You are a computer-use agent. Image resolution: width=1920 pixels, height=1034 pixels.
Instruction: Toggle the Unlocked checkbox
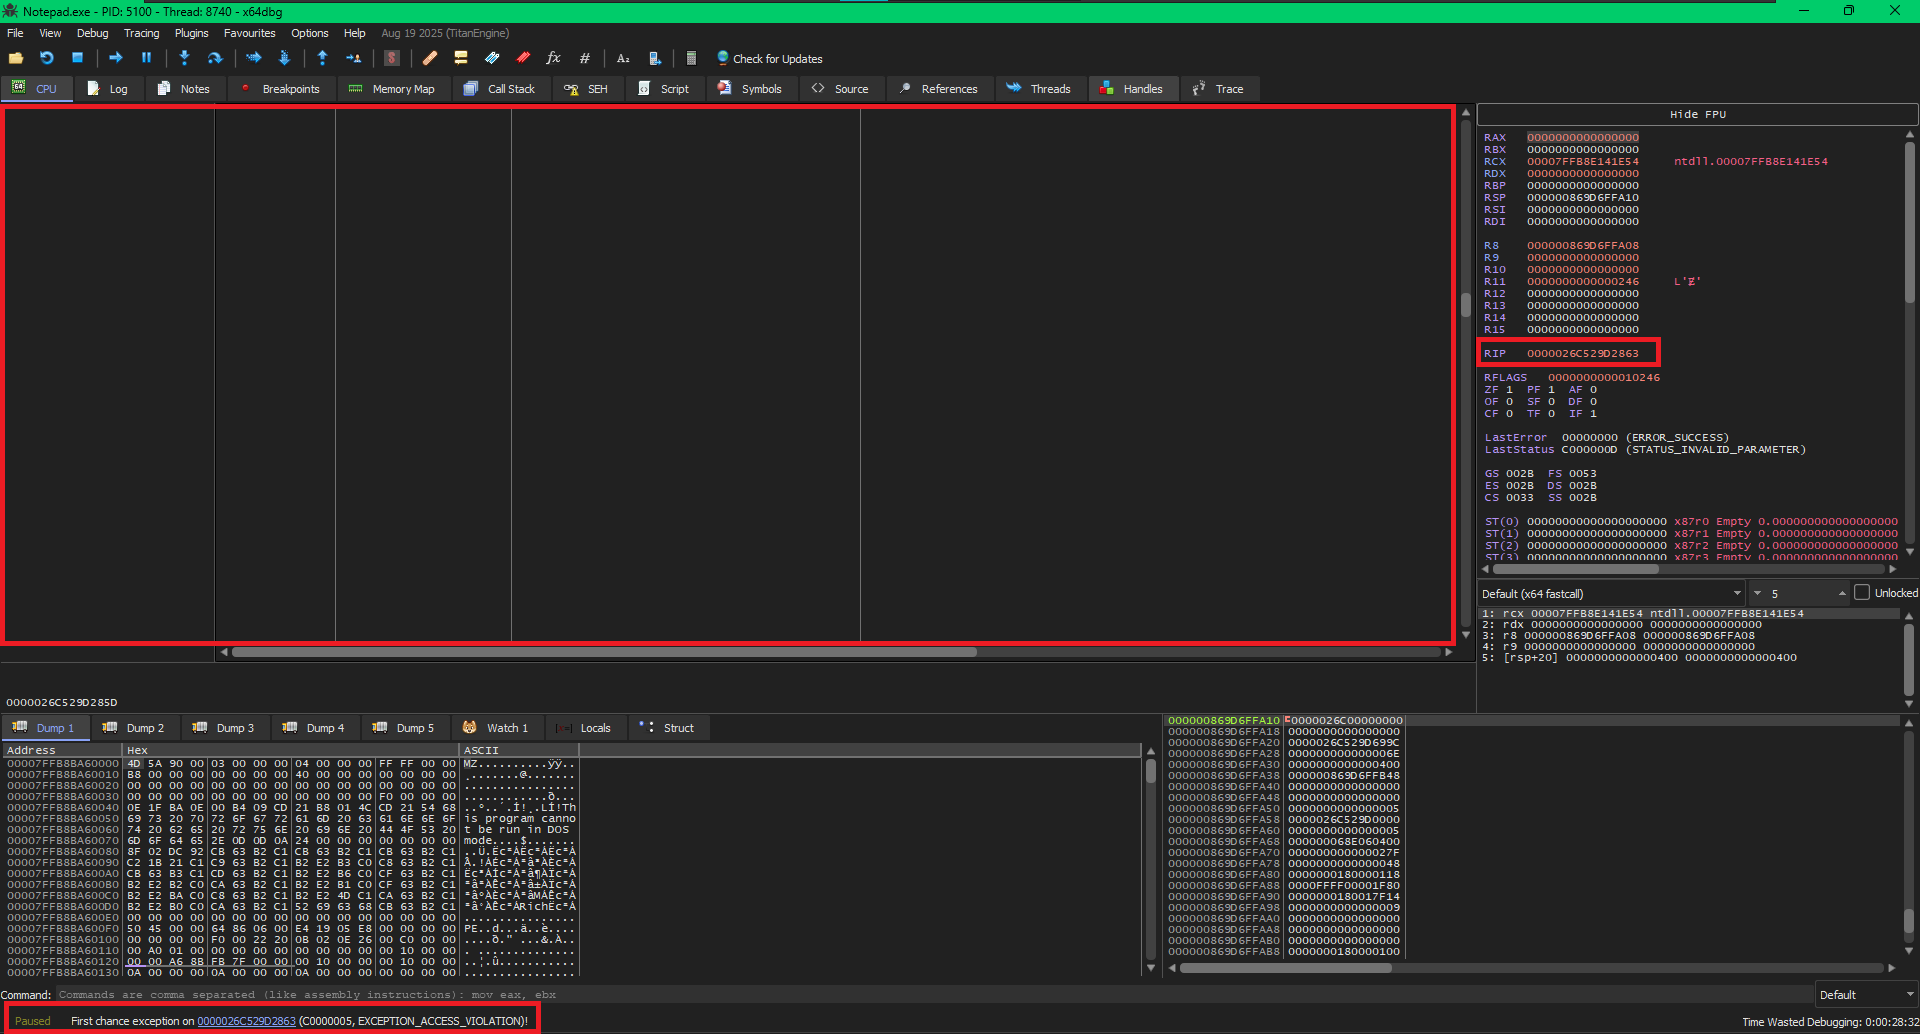click(x=1862, y=593)
